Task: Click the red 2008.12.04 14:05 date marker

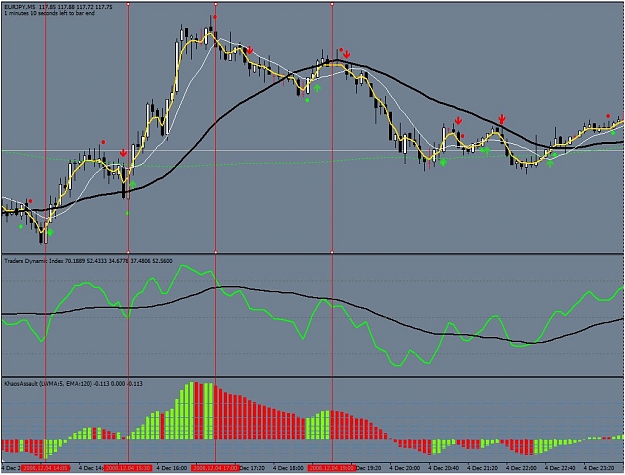Action: (45, 468)
